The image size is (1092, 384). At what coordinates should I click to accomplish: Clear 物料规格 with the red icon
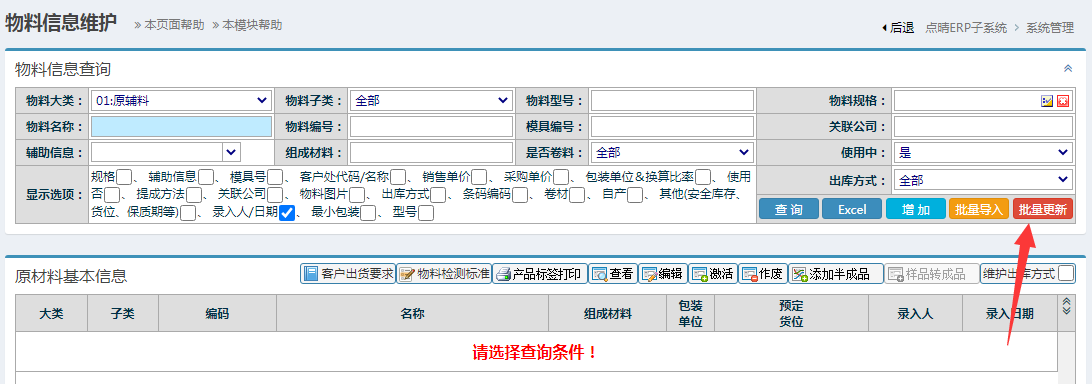coord(1063,101)
